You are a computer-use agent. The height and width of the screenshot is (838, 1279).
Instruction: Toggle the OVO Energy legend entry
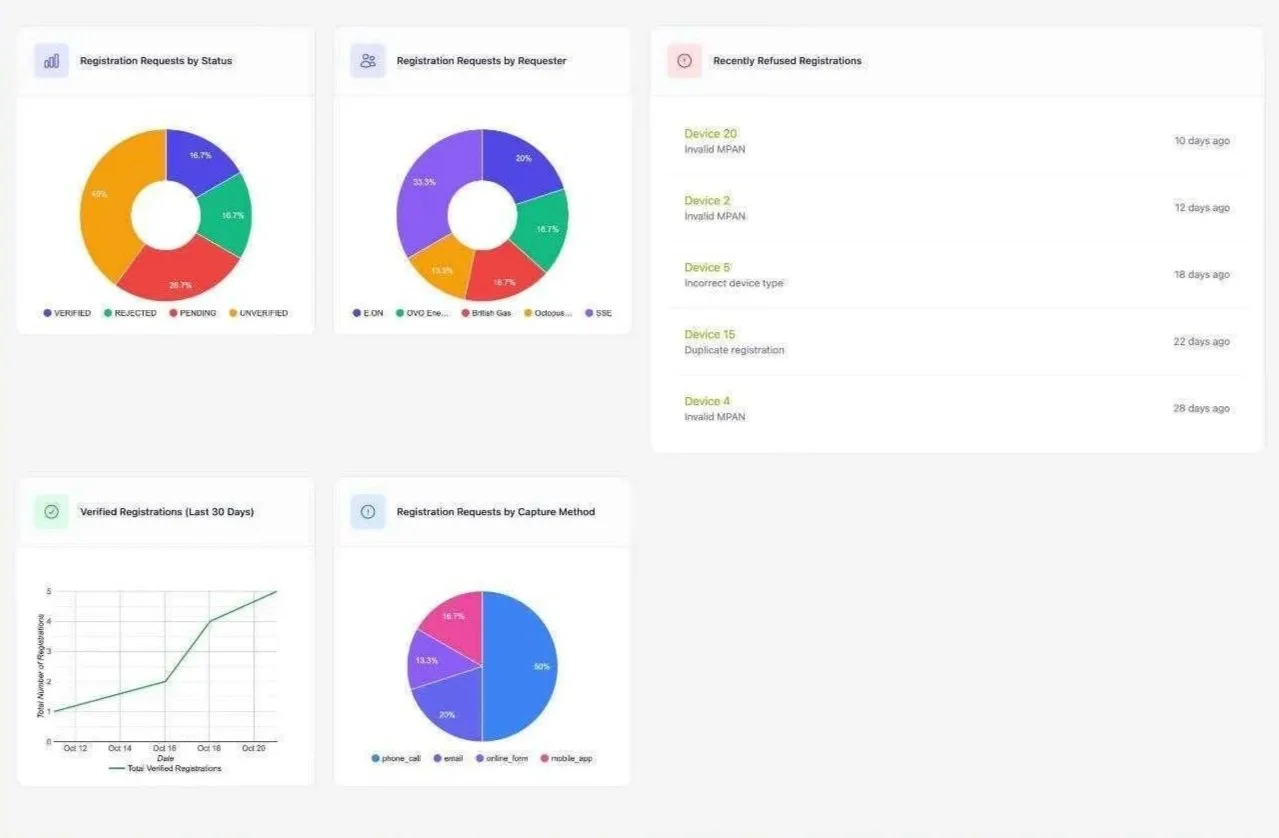[422, 313]
